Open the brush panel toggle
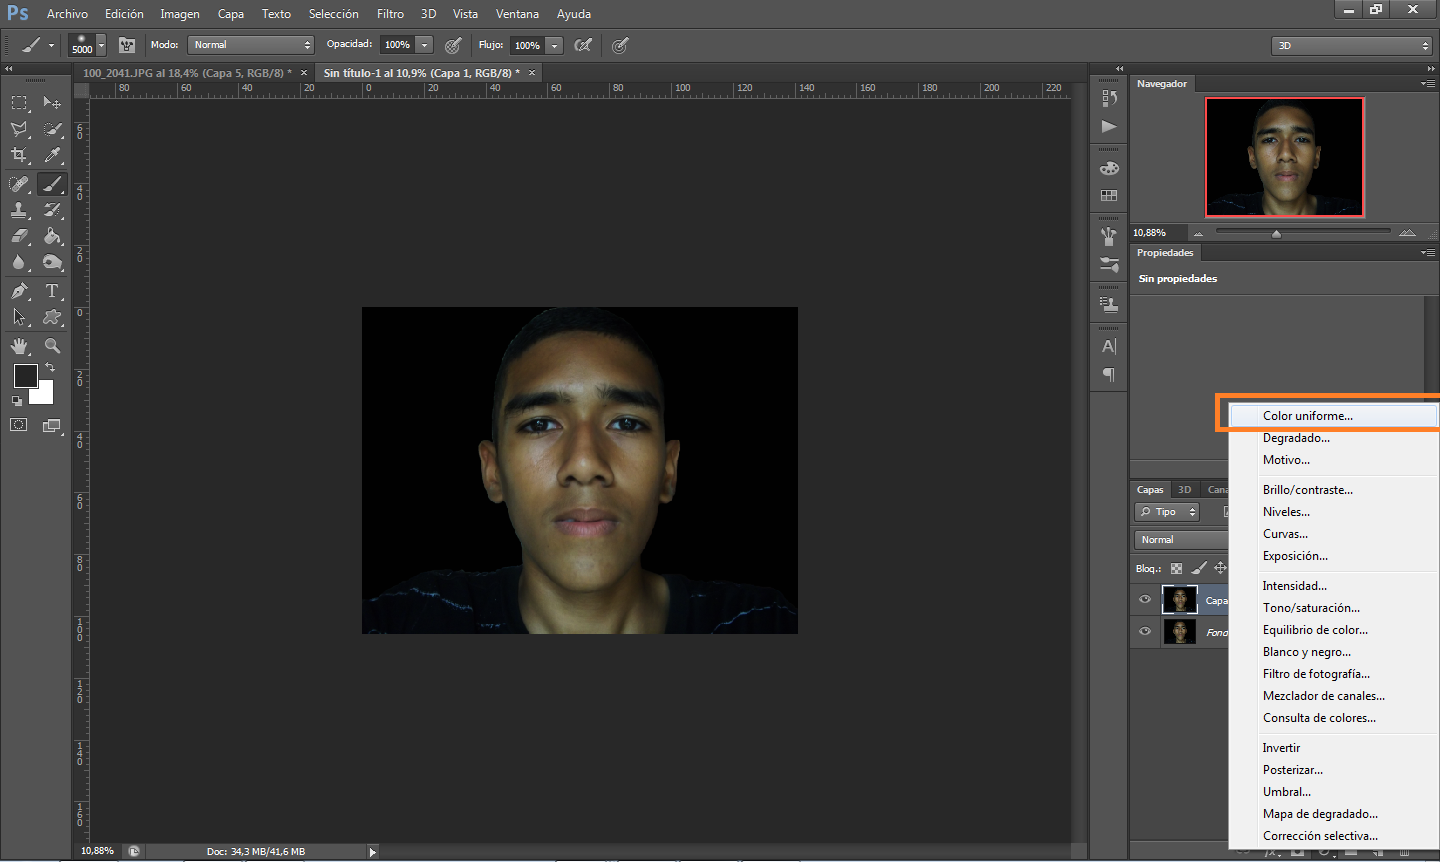 point(127,45)
